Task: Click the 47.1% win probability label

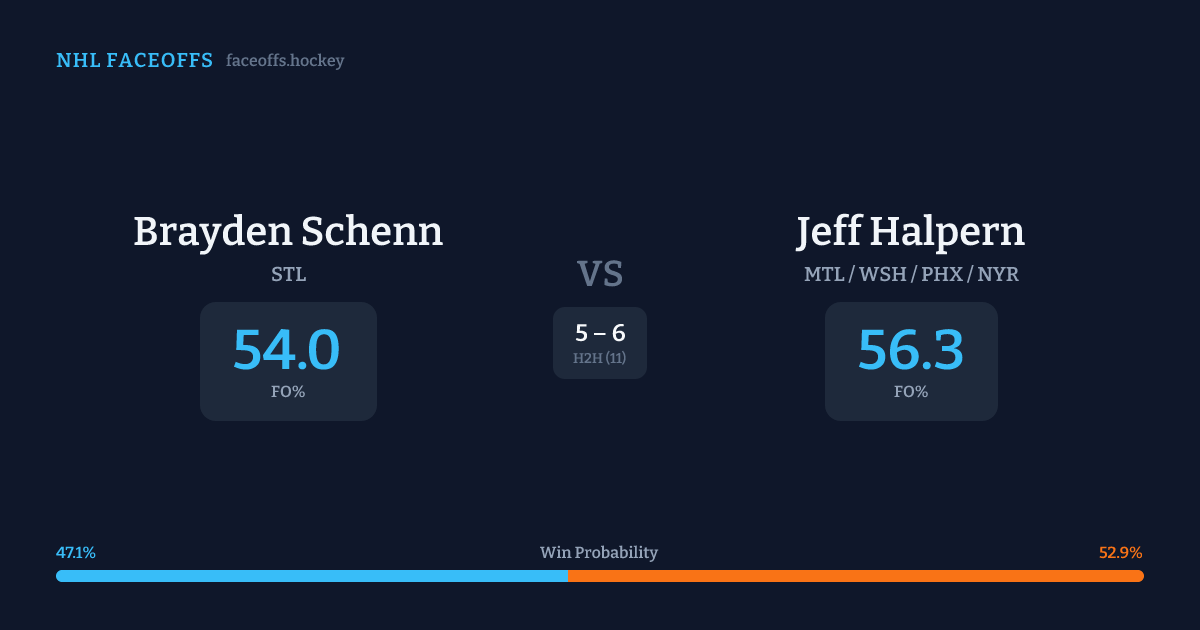Action: click(x=76, y=553)
